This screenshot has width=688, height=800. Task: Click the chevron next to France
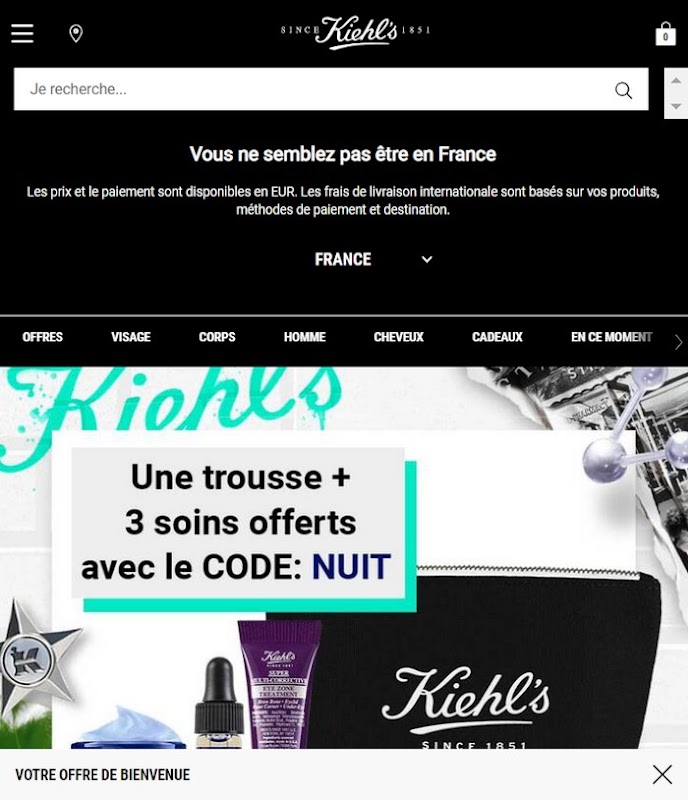427,259
